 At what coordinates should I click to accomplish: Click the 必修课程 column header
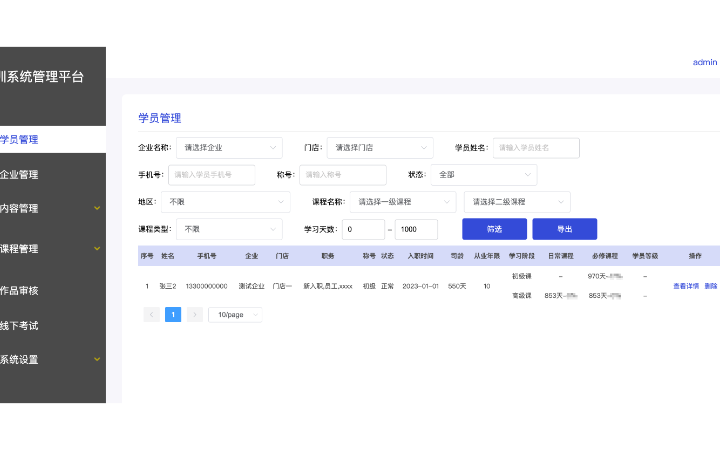point(605,256)
